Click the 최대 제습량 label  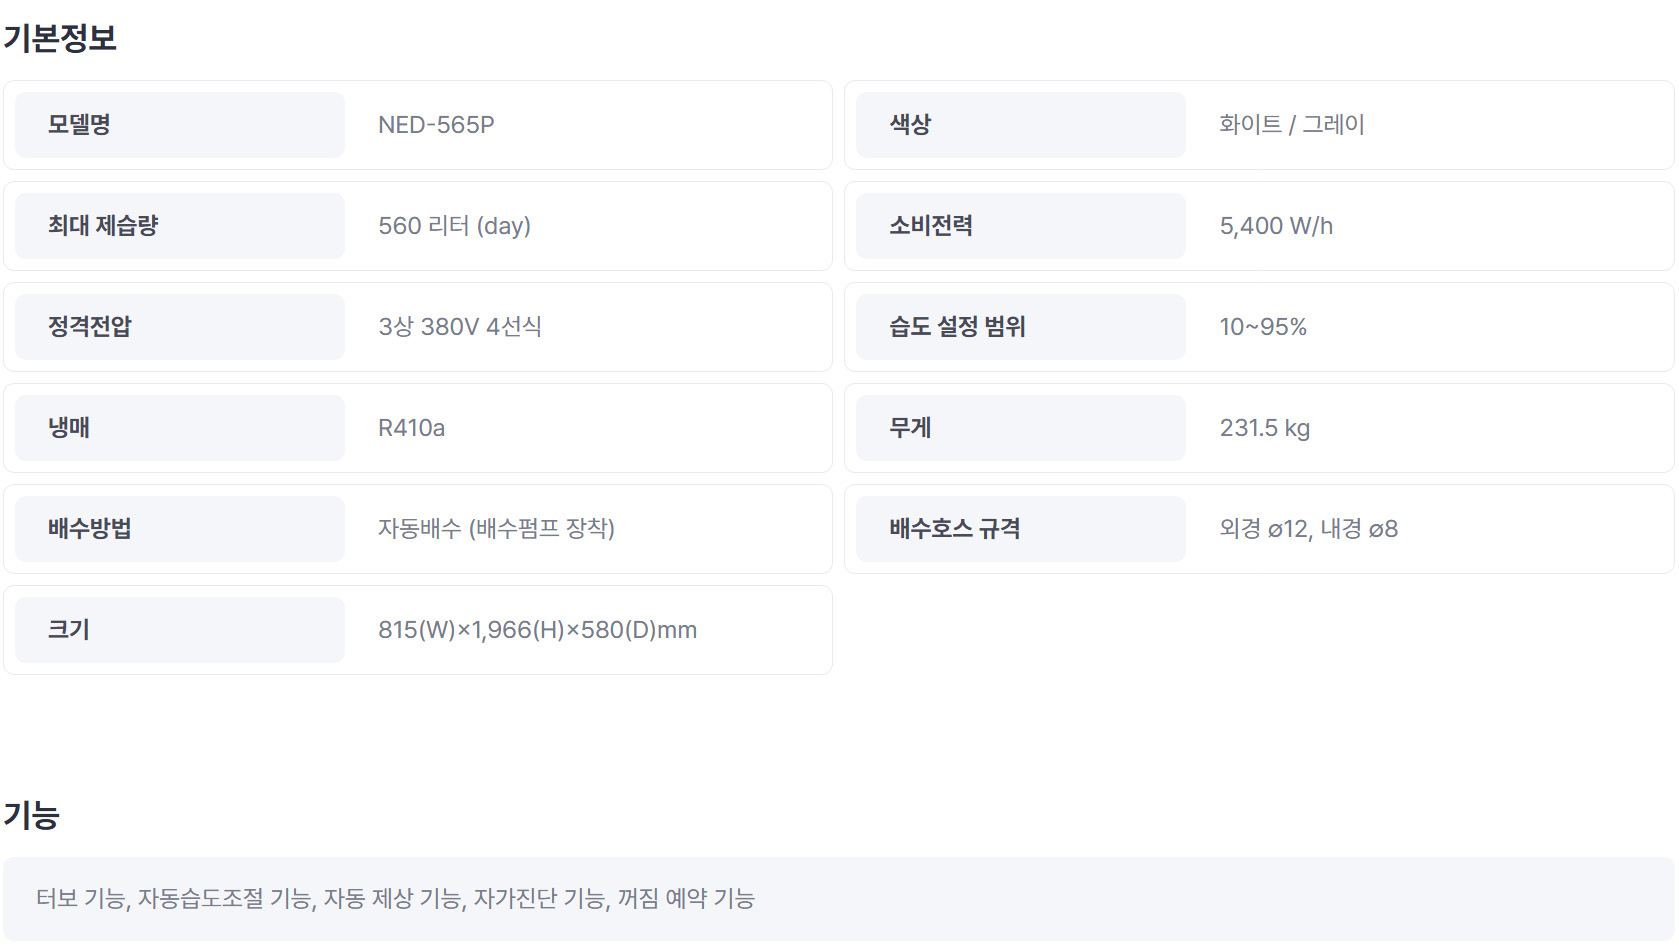(103, 226)
